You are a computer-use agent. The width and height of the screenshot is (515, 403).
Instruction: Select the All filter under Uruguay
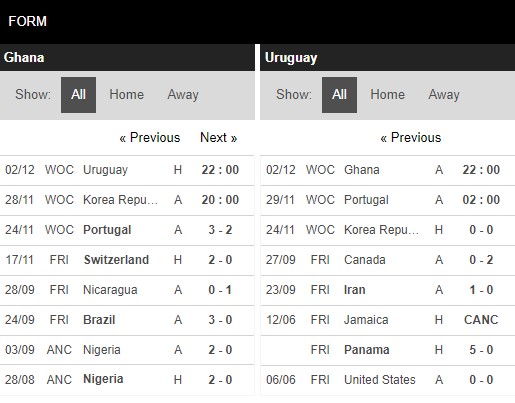[x=339, y=95]
